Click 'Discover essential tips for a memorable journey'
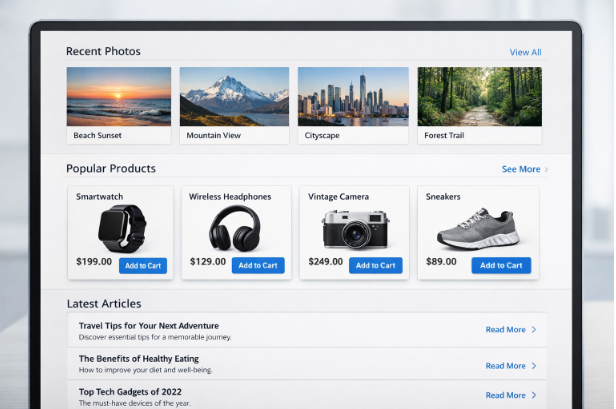The width and height of the screenshot is (616, 409). (x=155, y=337)
